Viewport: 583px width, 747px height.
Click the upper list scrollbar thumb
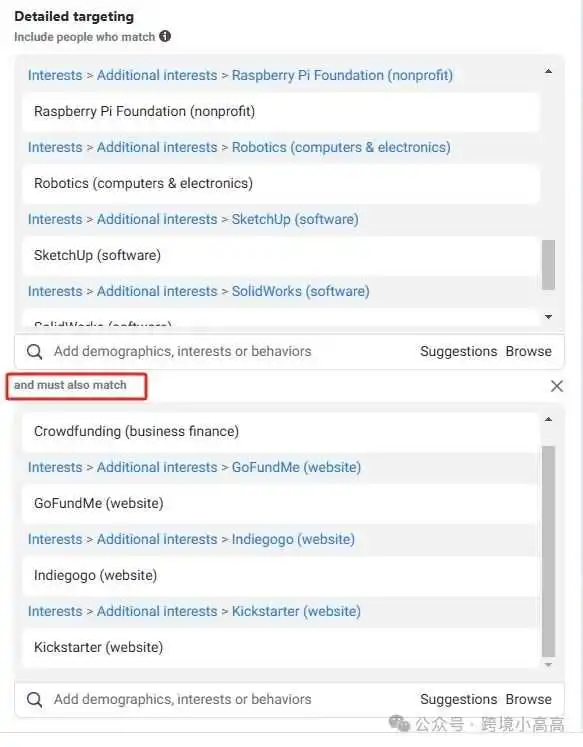(548, 265)
